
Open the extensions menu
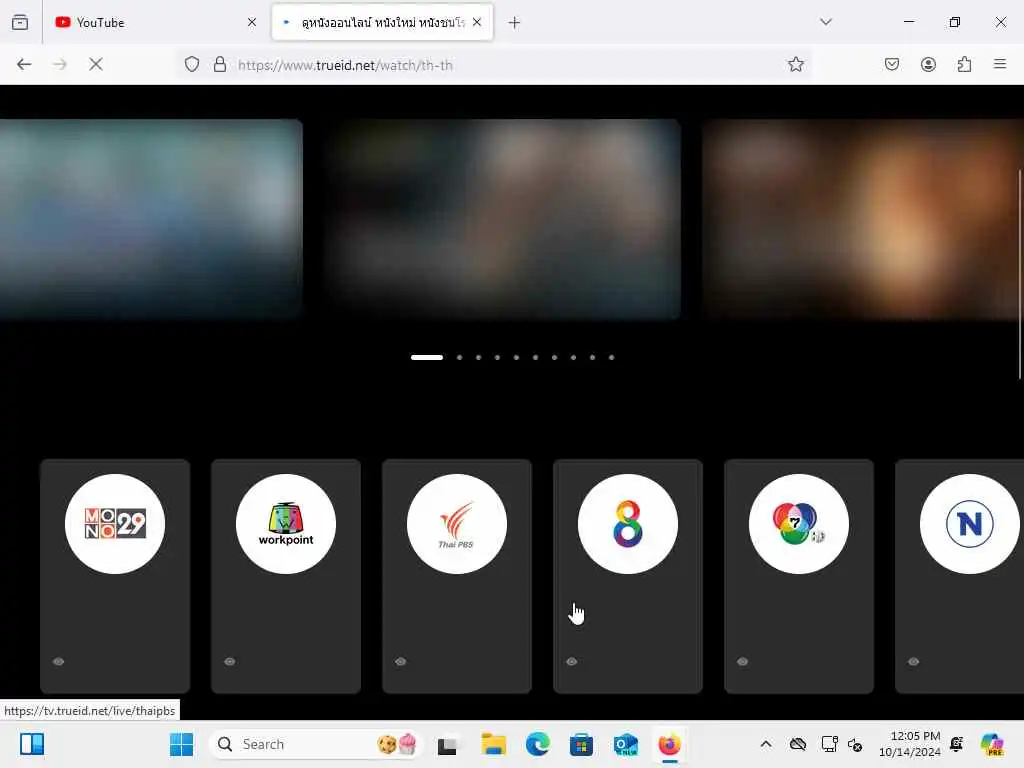pyautogui.click(x=964, y=64)
